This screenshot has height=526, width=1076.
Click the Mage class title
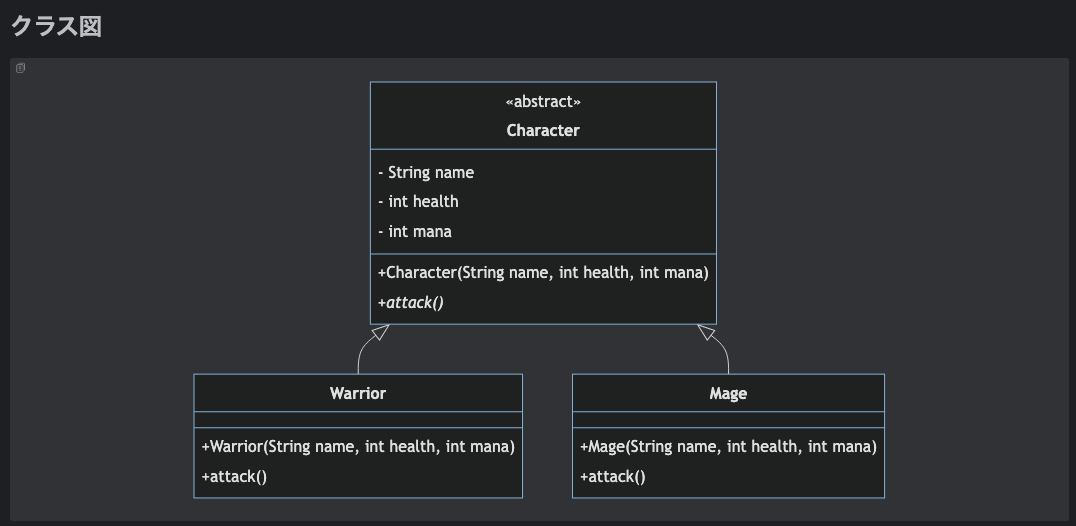[728, 393]
